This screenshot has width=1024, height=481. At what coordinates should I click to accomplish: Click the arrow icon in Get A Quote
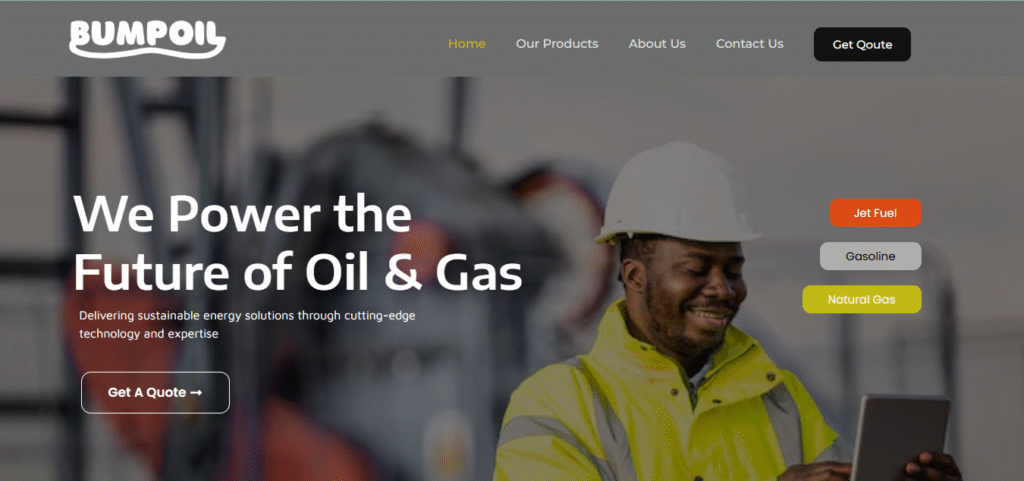point(196,393)
